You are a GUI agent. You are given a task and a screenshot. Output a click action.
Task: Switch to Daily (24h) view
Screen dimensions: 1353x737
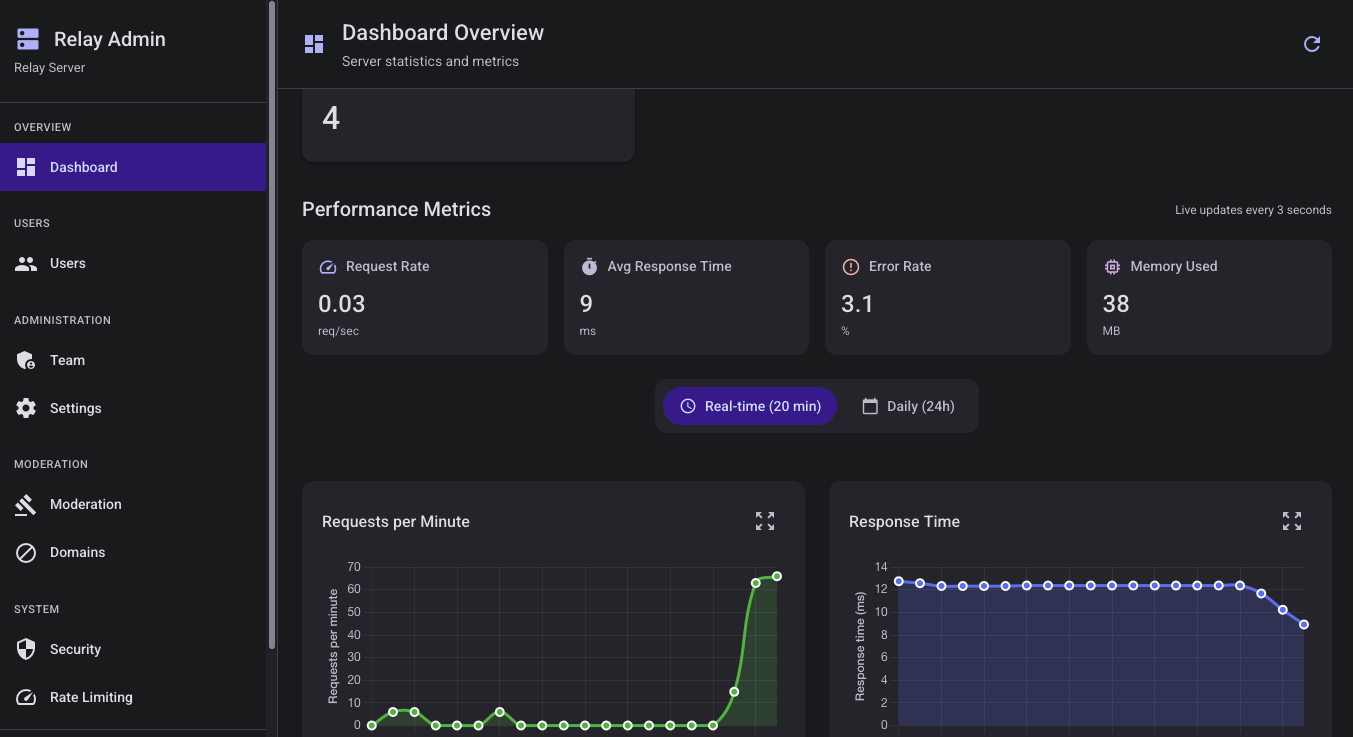pos(908,406)
